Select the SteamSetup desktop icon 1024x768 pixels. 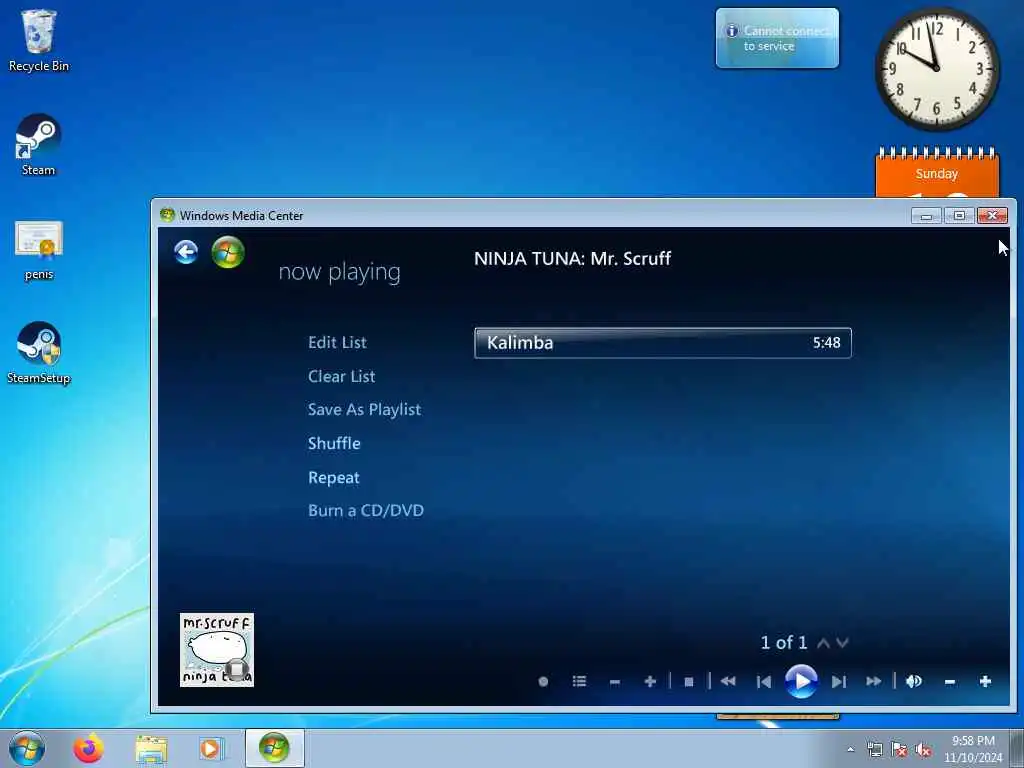pyautogui.click(x=39, y=353)
